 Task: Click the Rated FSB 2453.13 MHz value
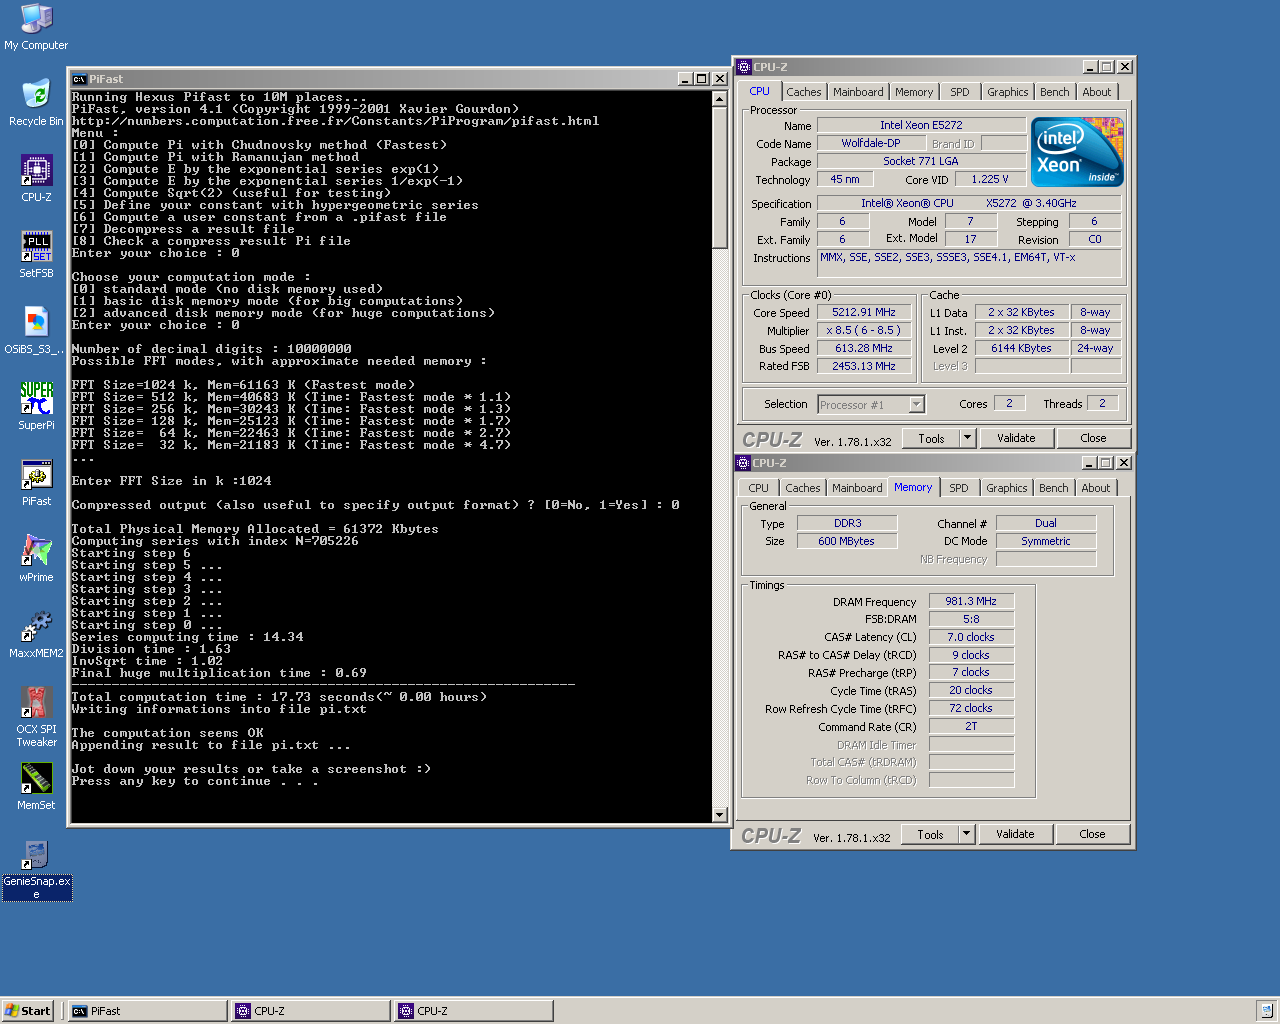(864, 366)
